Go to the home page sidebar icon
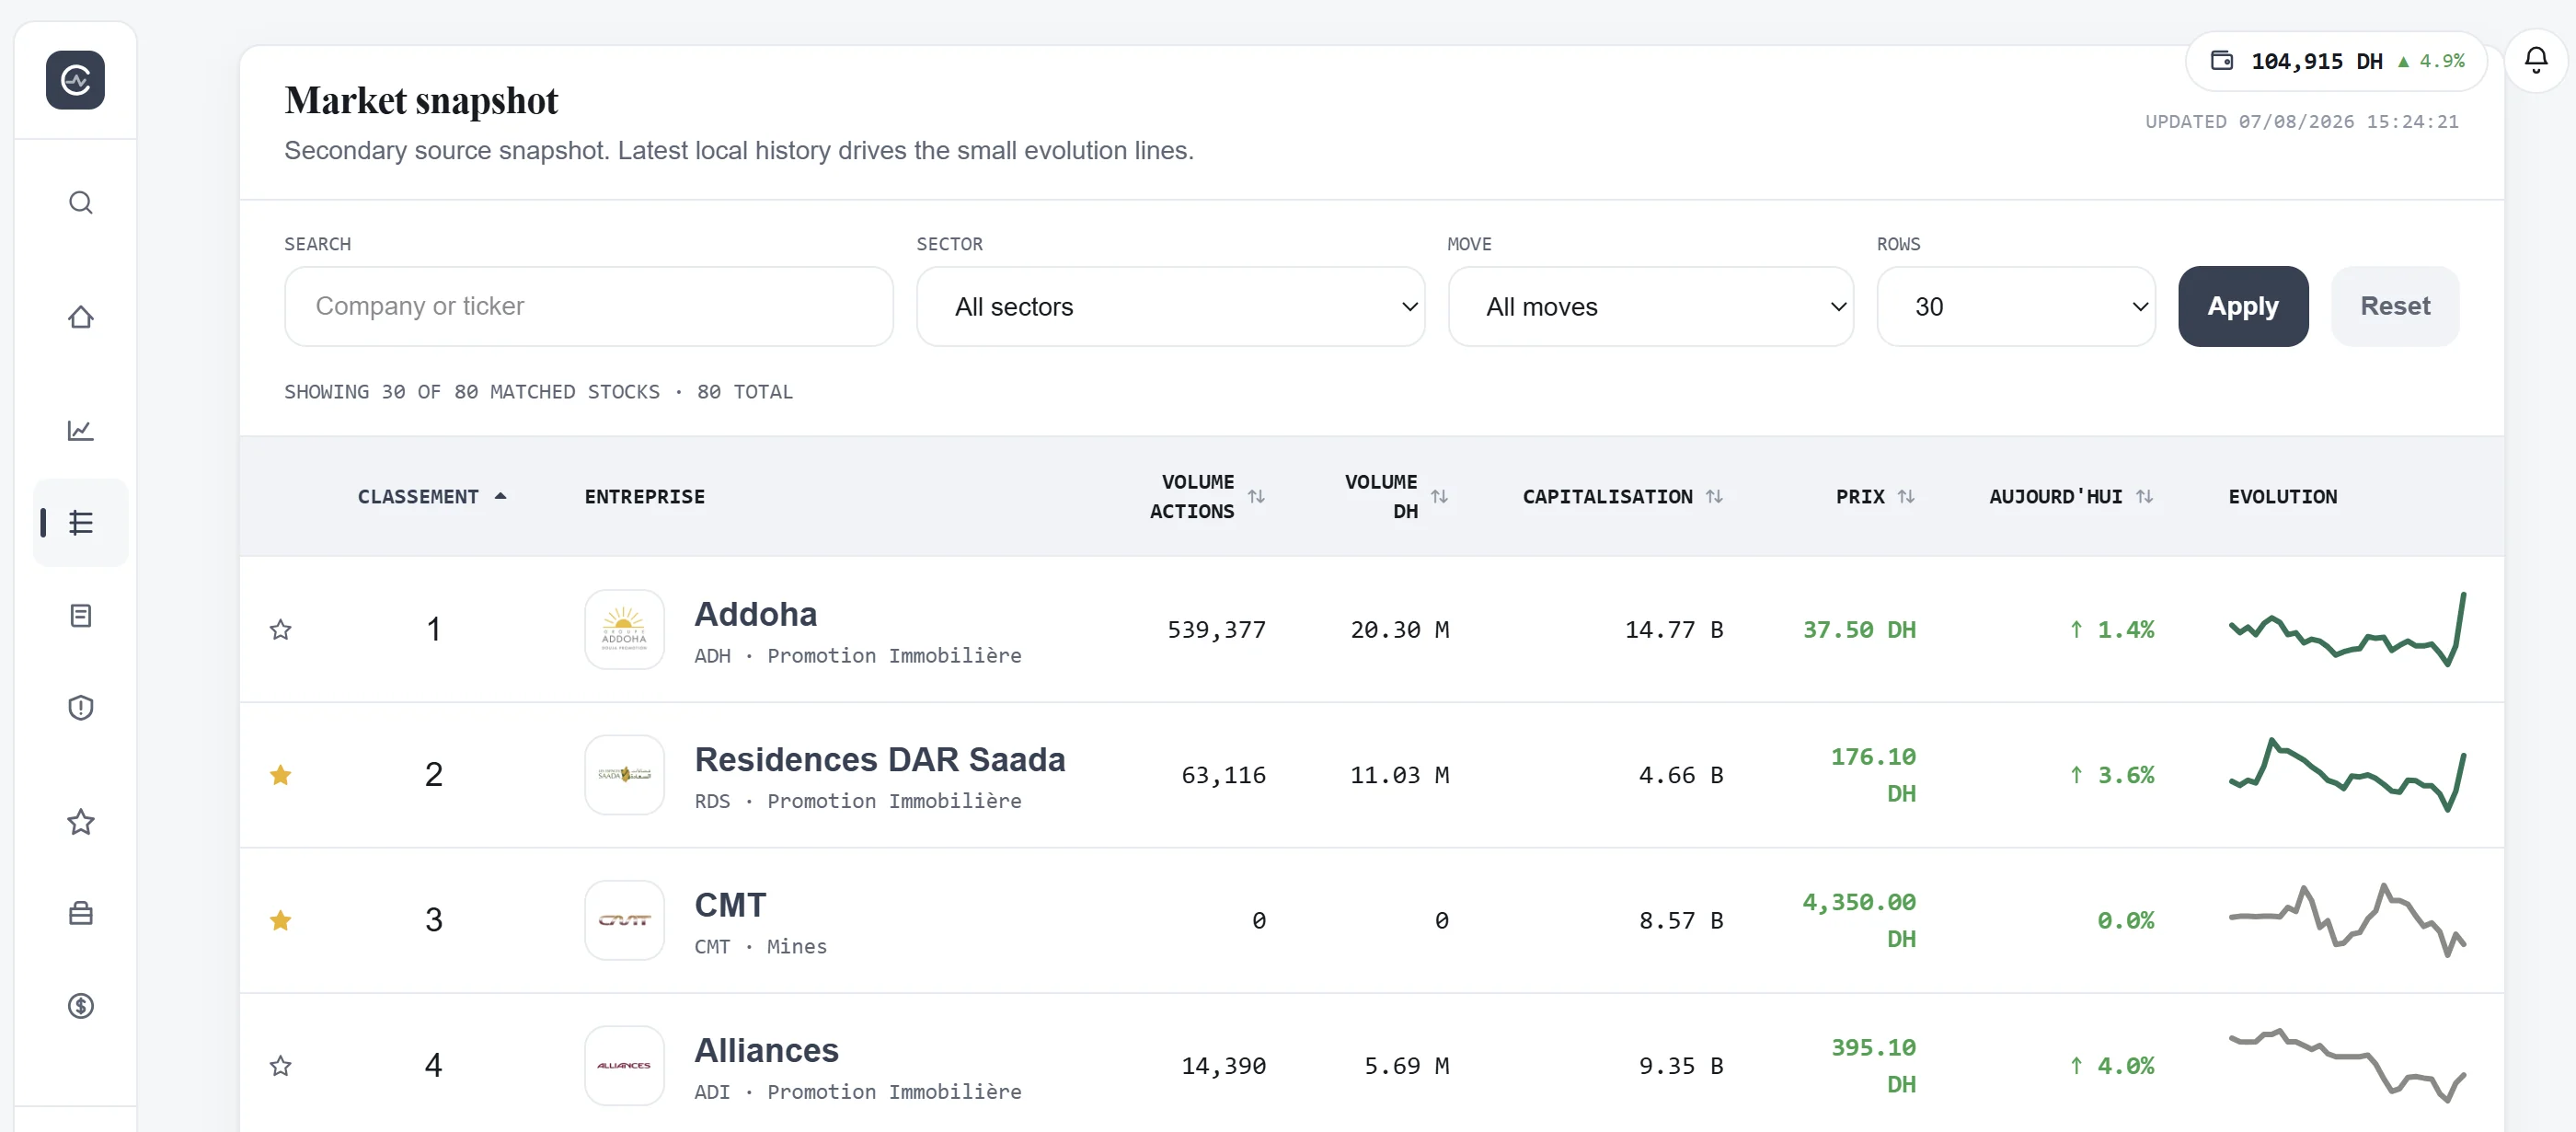Screen dimensions: 2576x1132 pos(81,317)
